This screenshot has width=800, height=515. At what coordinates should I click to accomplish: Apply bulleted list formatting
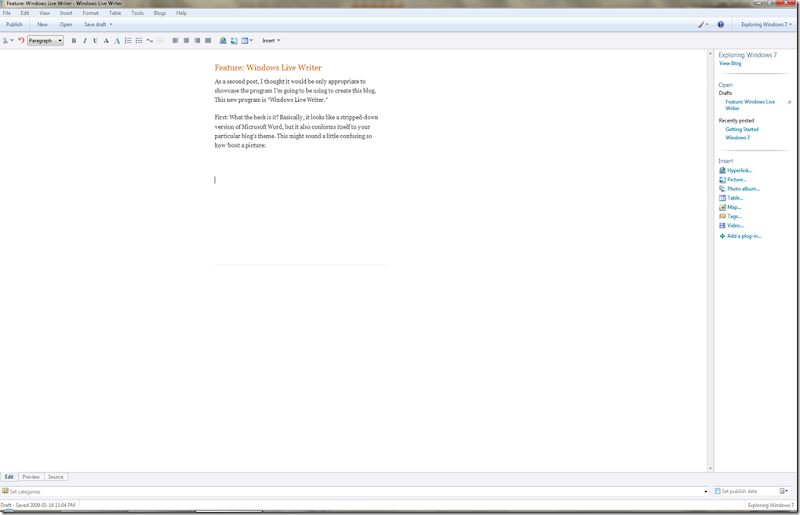139,40
